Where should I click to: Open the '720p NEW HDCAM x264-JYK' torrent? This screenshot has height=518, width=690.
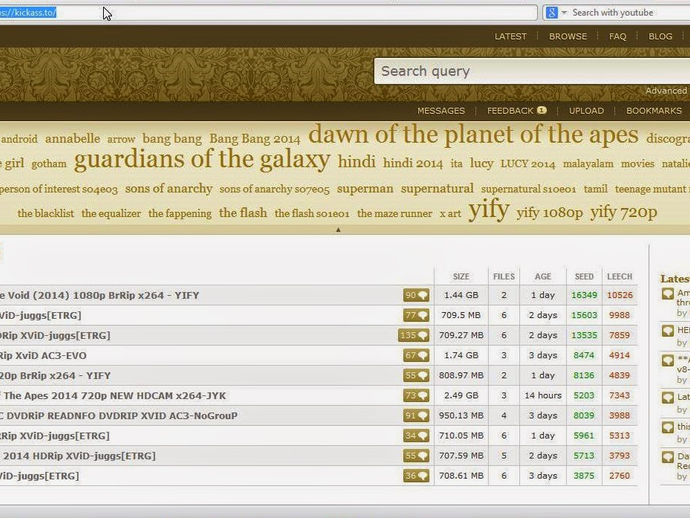pos(113,396)
